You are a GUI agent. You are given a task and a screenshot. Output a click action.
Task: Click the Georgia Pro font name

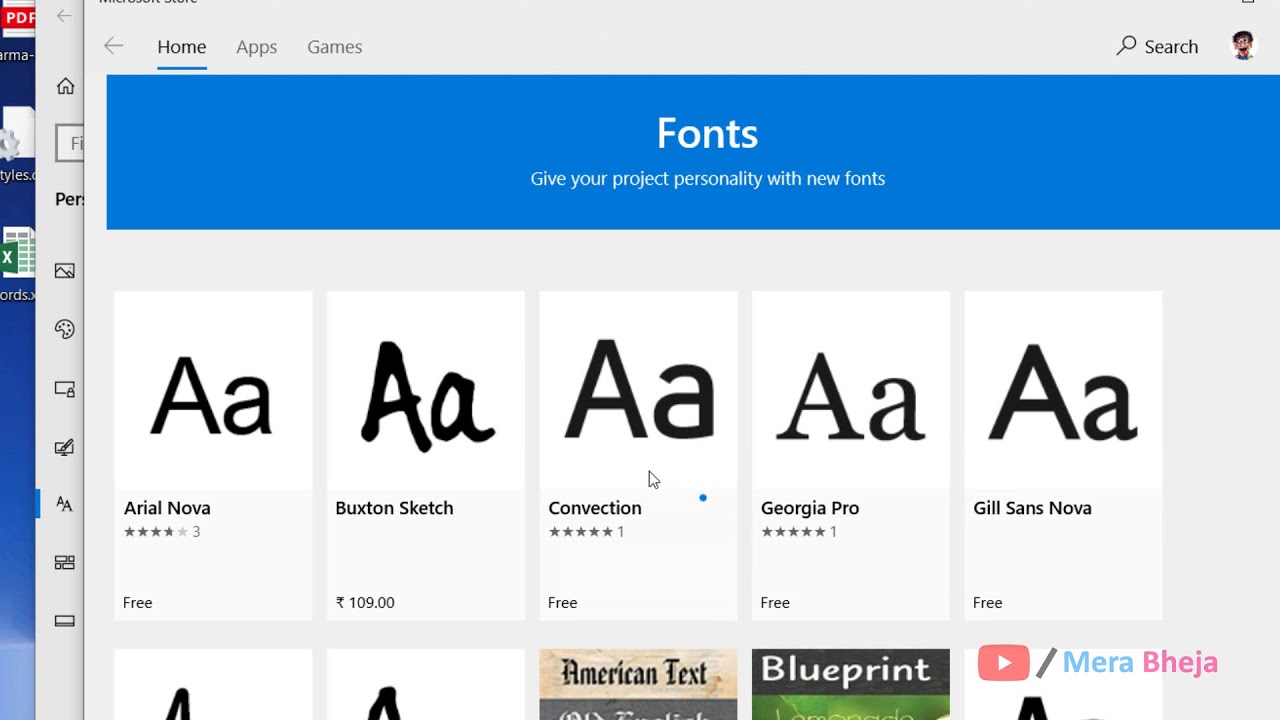coord(810,508)
